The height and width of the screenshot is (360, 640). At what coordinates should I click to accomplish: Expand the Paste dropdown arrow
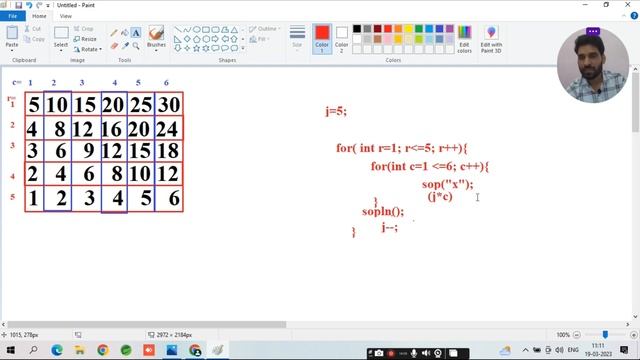12,50
